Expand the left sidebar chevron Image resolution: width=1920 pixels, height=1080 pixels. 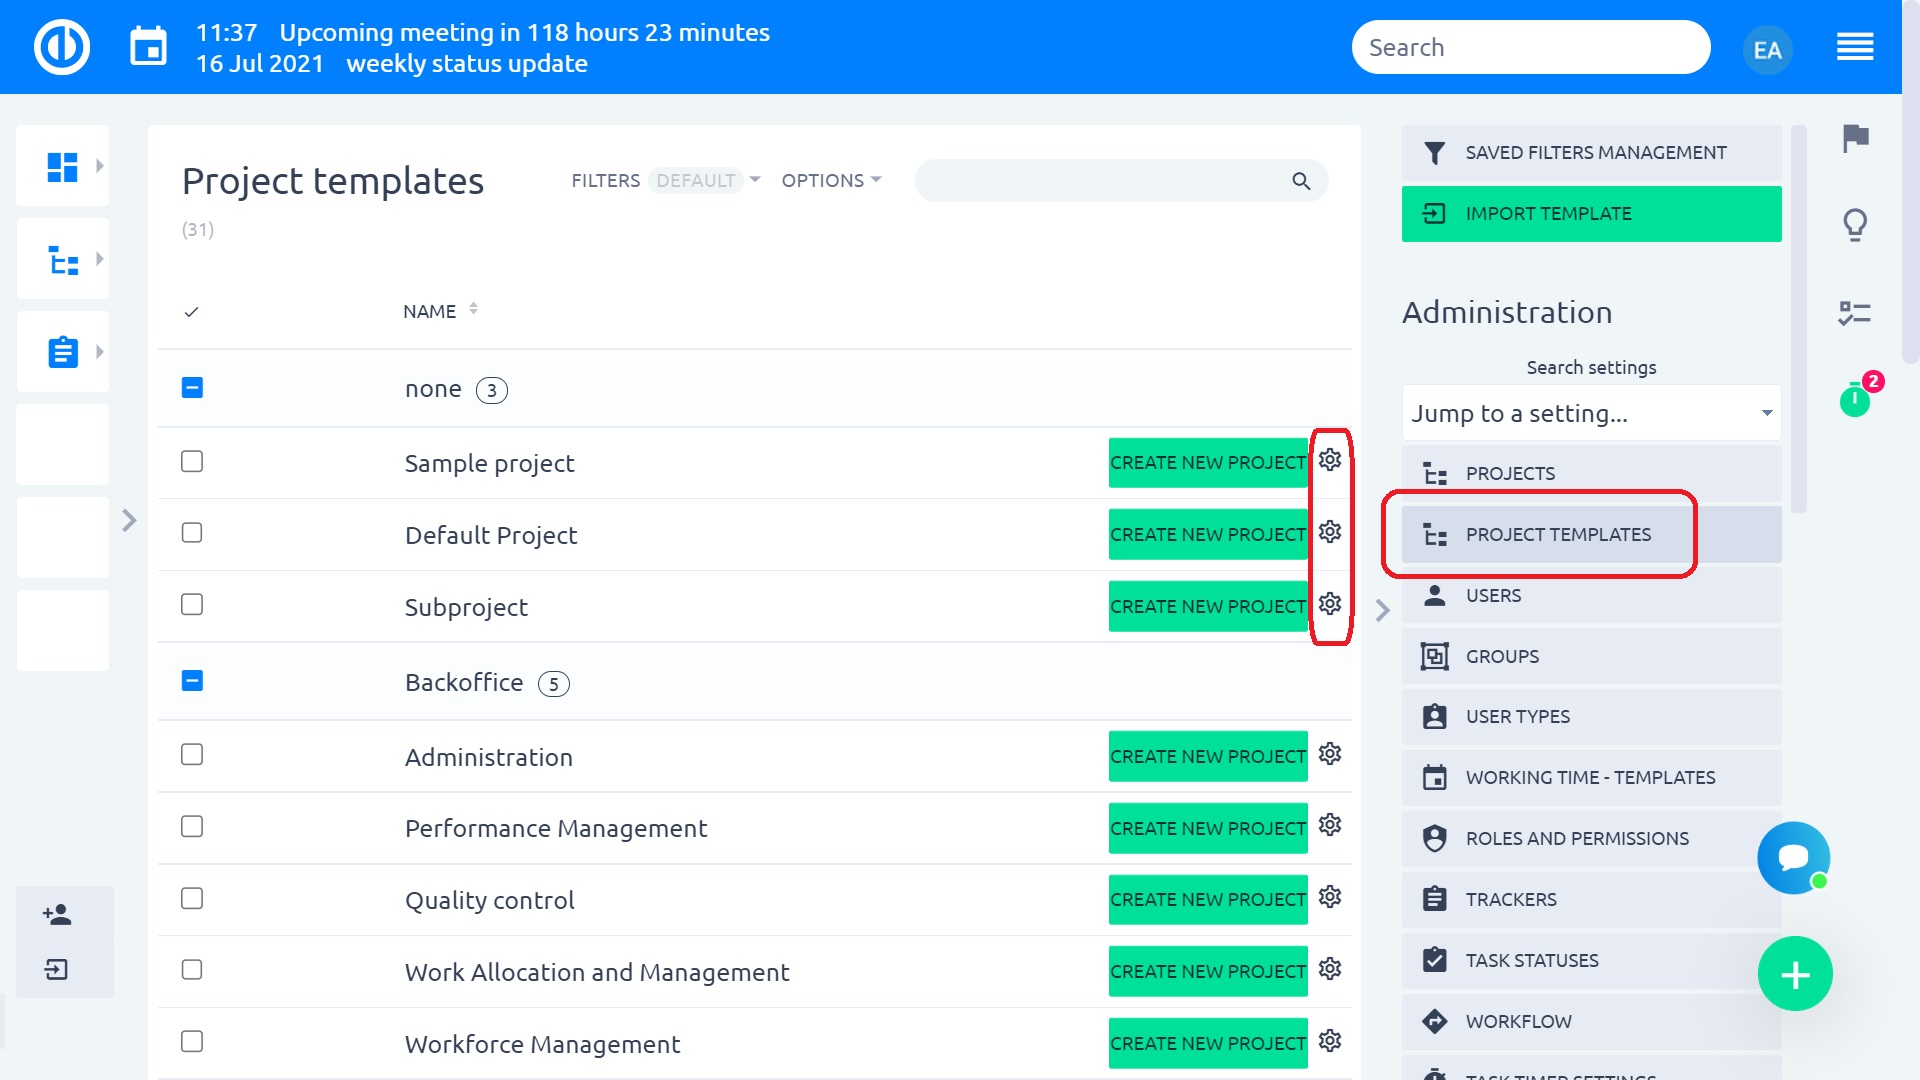click(x=129, y=521)
